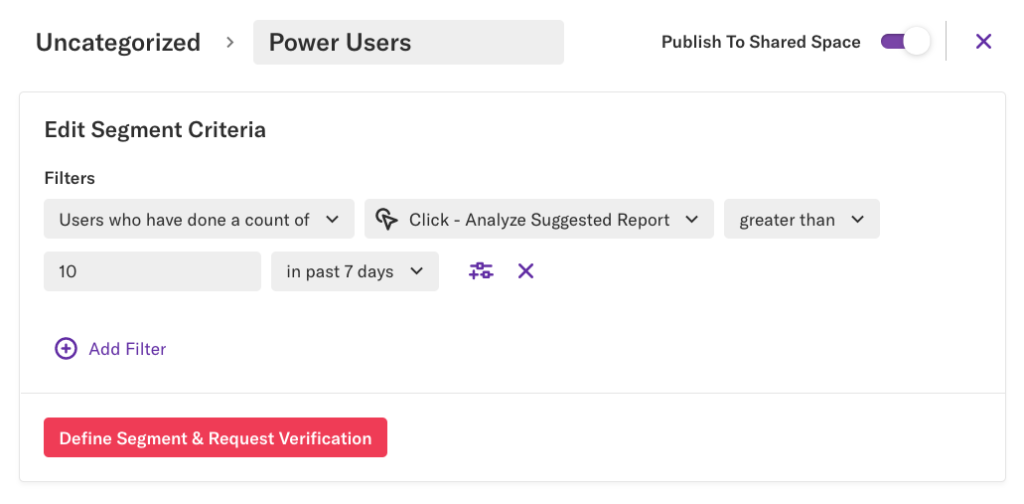Remove the filter using the purple X icon
Viewport: 1024px width, 504px height.
[x=526, y=271]
